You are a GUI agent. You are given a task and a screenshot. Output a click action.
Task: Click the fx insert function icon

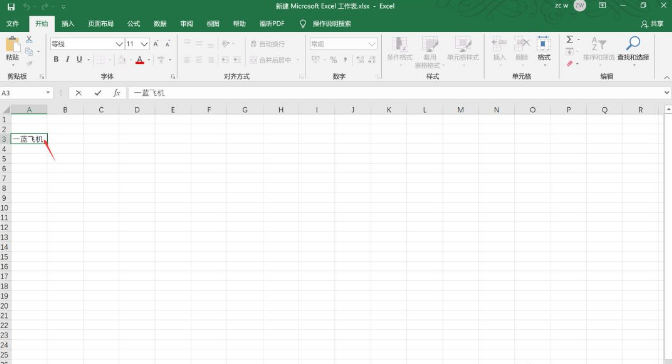117,93
